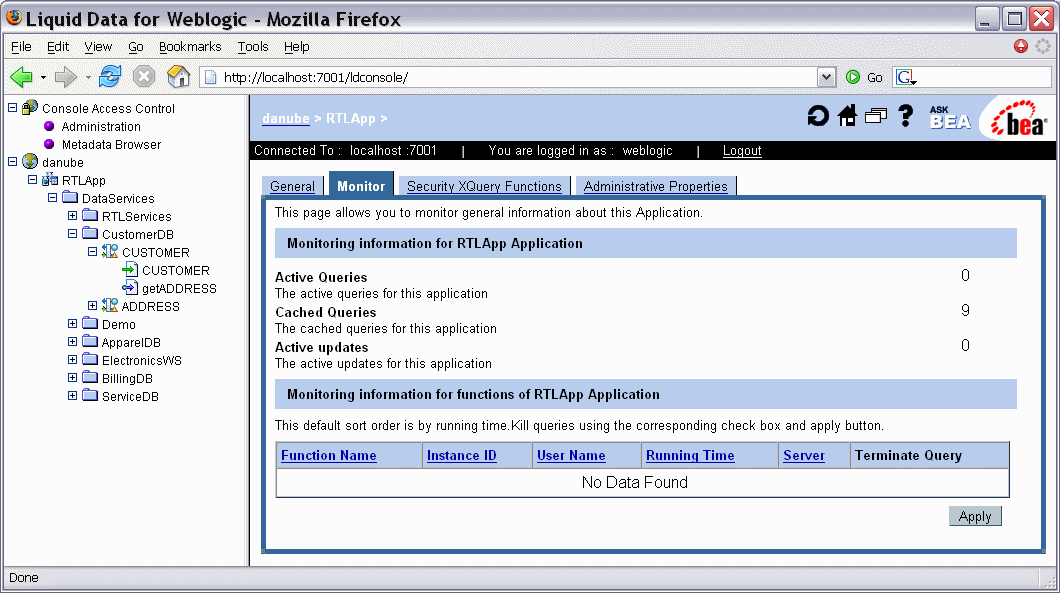The width and height of the screenshot is (1060, 593).
Task: Sort by Server column
Action: click(x=804, y=455)
